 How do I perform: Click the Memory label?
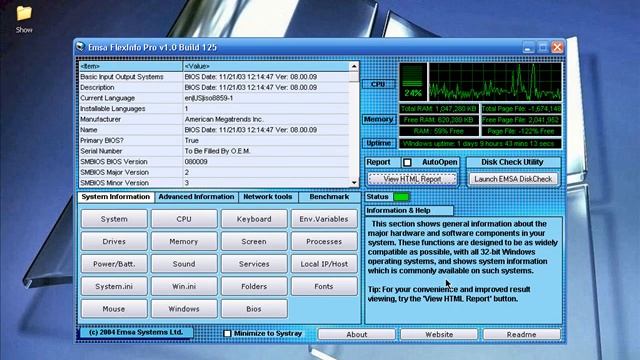(x=378, y=119)
